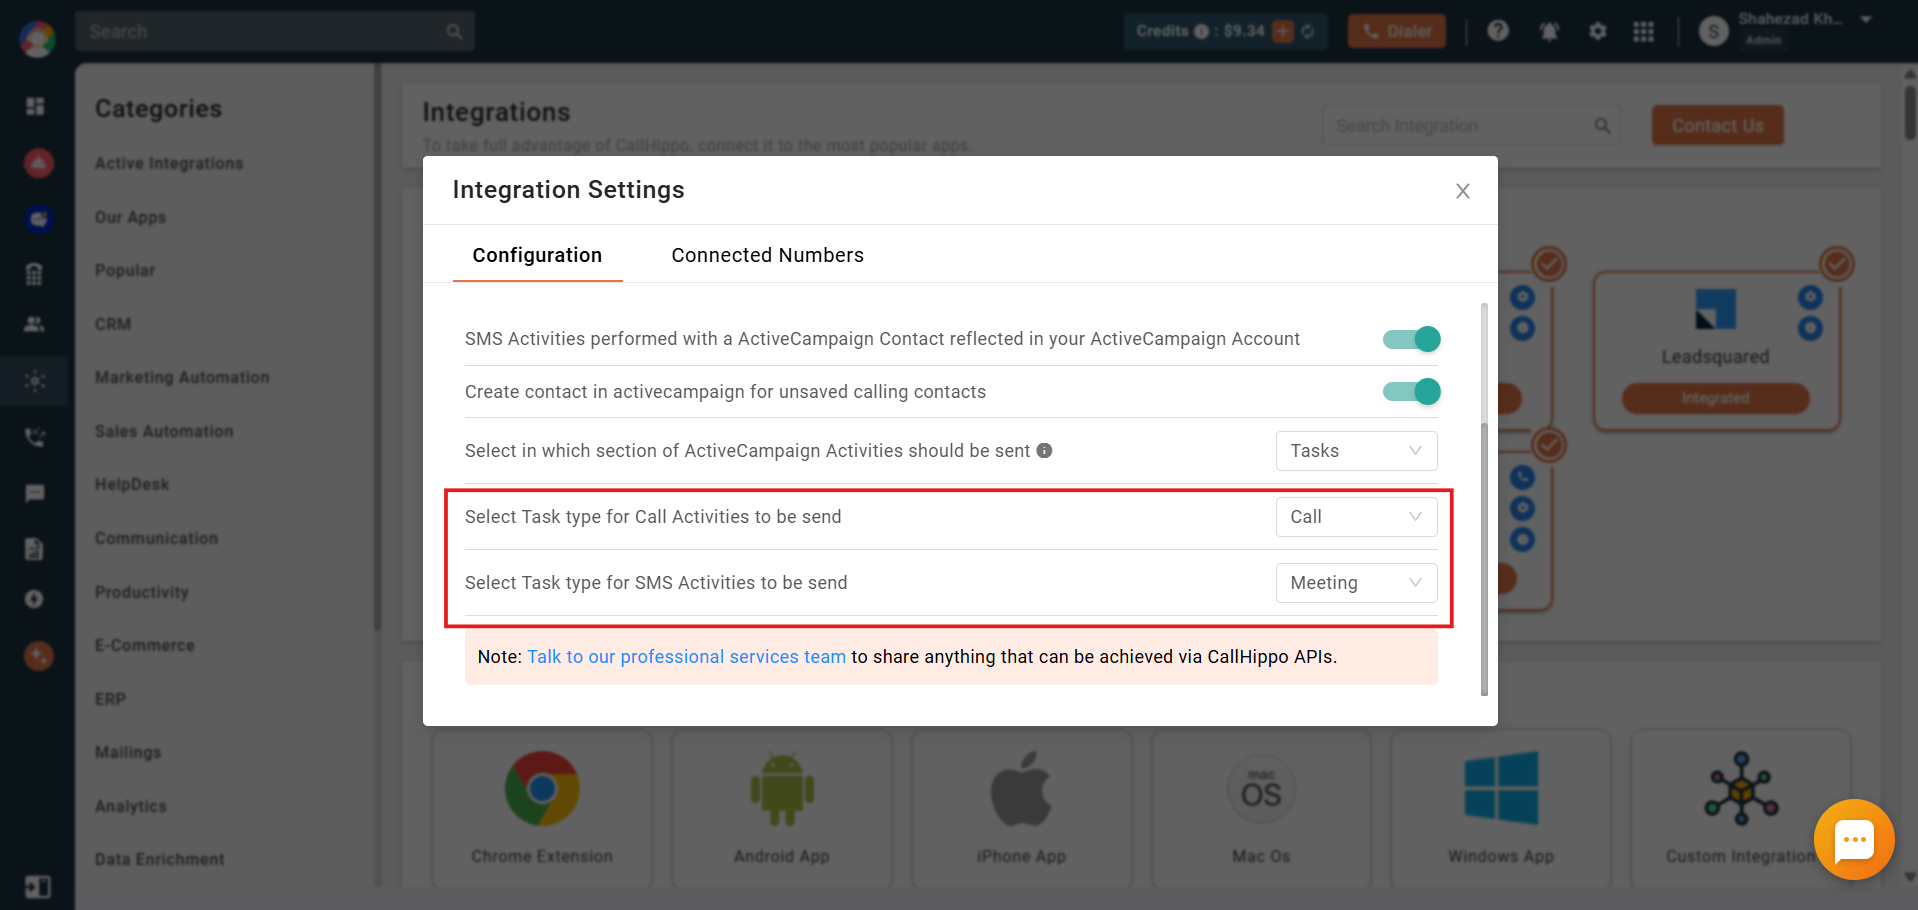Select Productivity category
The height and width of the screenshot is (910, 1918).
pos(142,592)
